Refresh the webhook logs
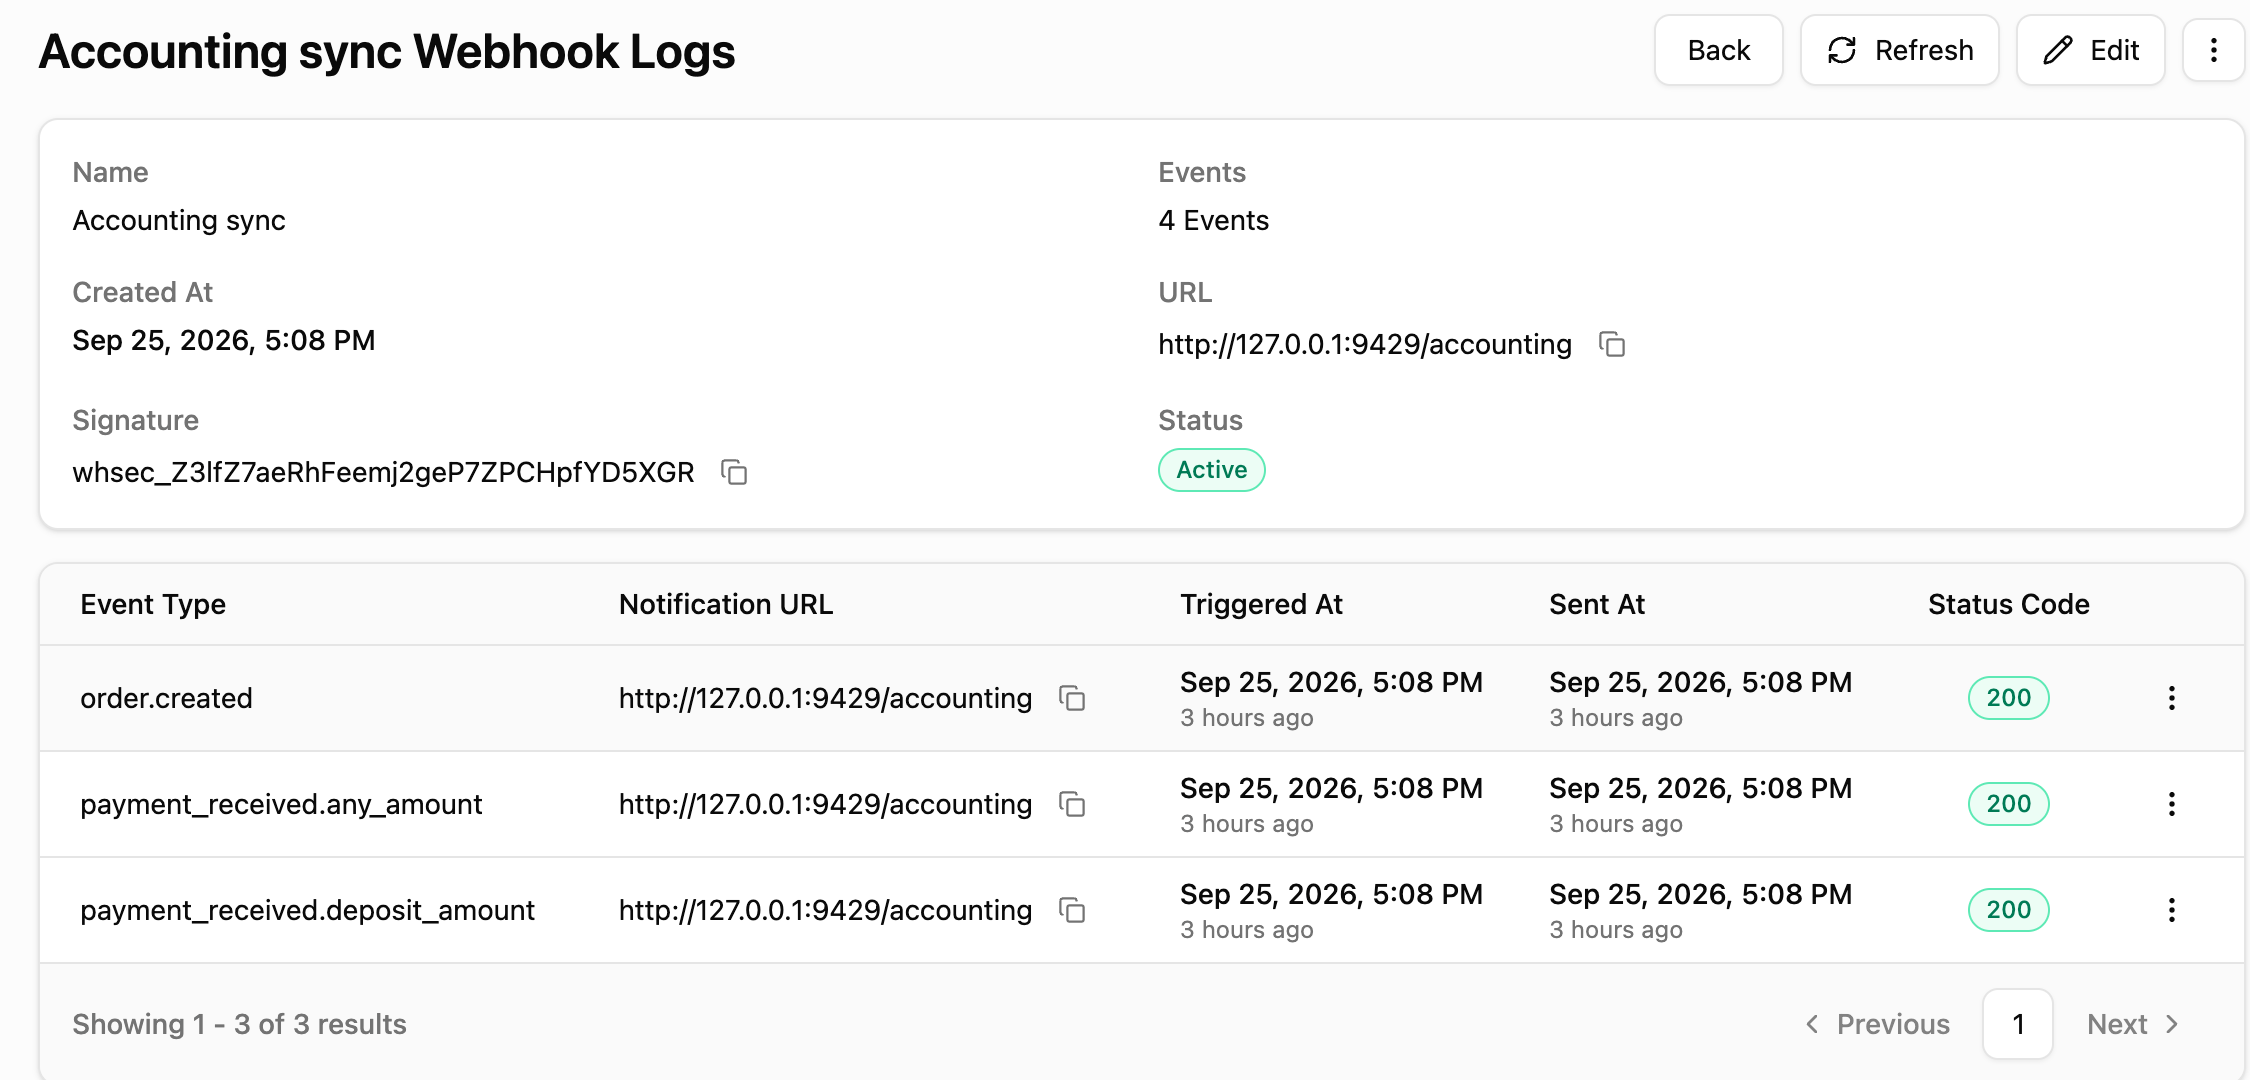Image resolution: width=2250 pixels, height=1080 pixels. tap(1899, 50)
